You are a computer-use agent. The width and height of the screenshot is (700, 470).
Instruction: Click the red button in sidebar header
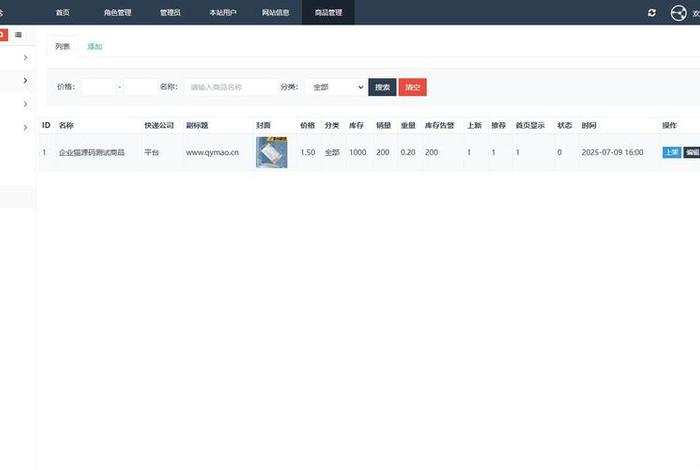tap(3, 35)
